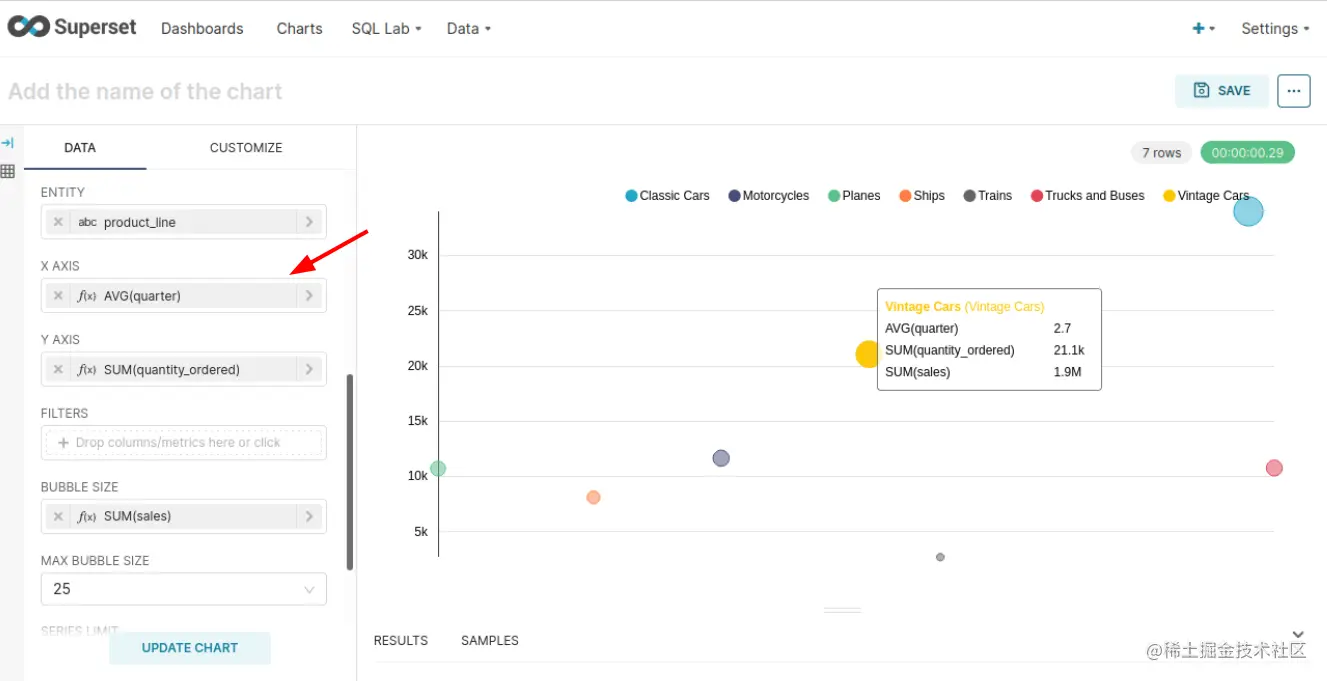Viewport: 1327px width, 681px height.
Task: Click the SAVE button
Action: [1222, 90]
